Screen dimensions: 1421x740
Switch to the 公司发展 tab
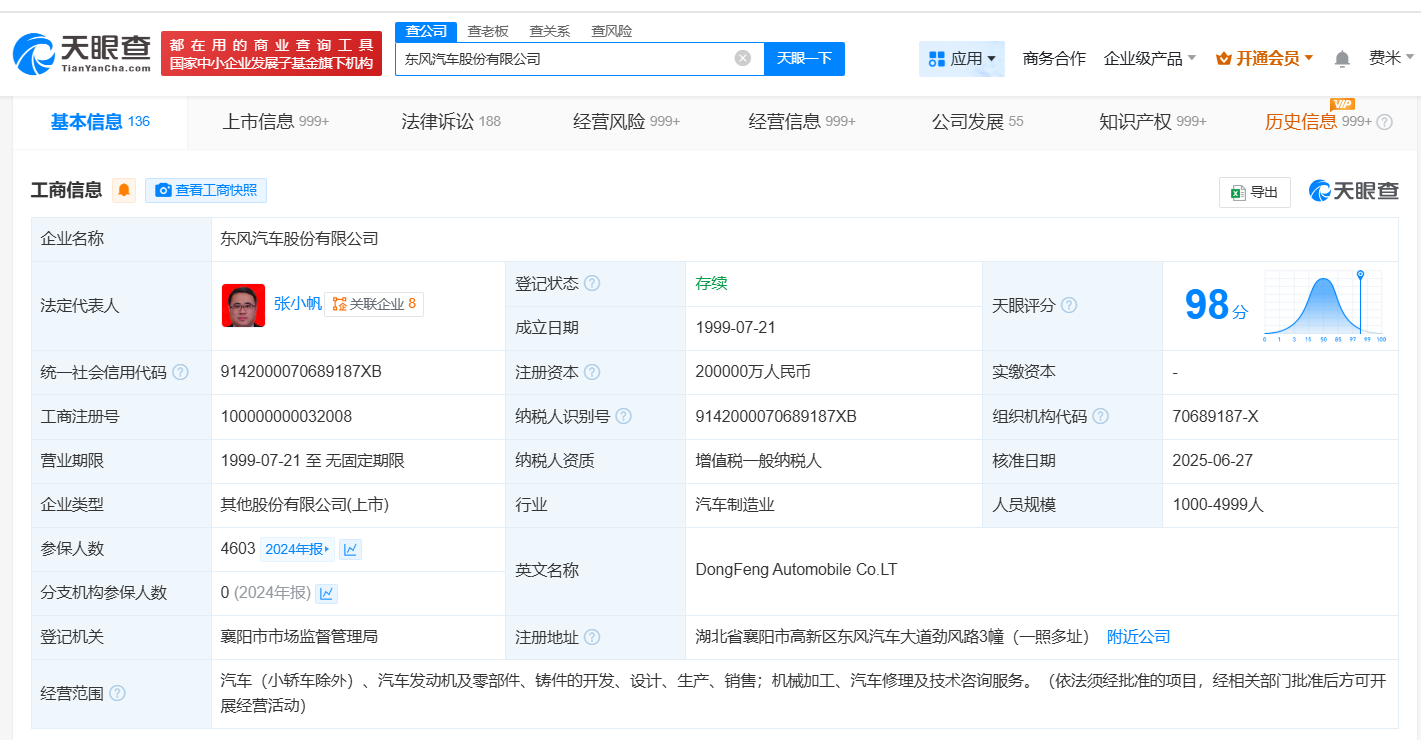point(978,122)
